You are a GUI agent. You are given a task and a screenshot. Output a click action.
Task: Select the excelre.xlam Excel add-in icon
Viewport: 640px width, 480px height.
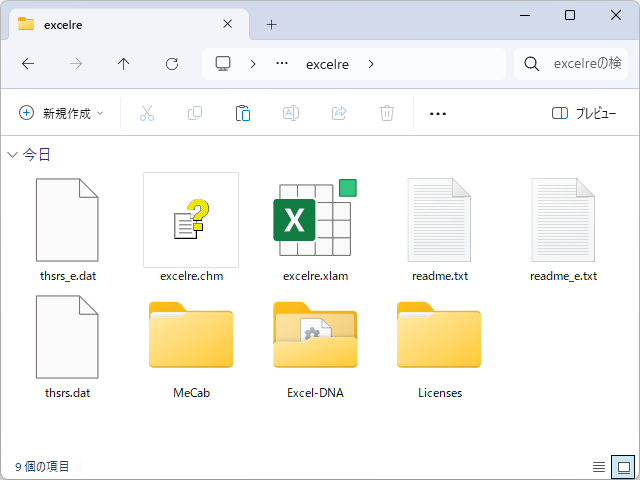315,218
